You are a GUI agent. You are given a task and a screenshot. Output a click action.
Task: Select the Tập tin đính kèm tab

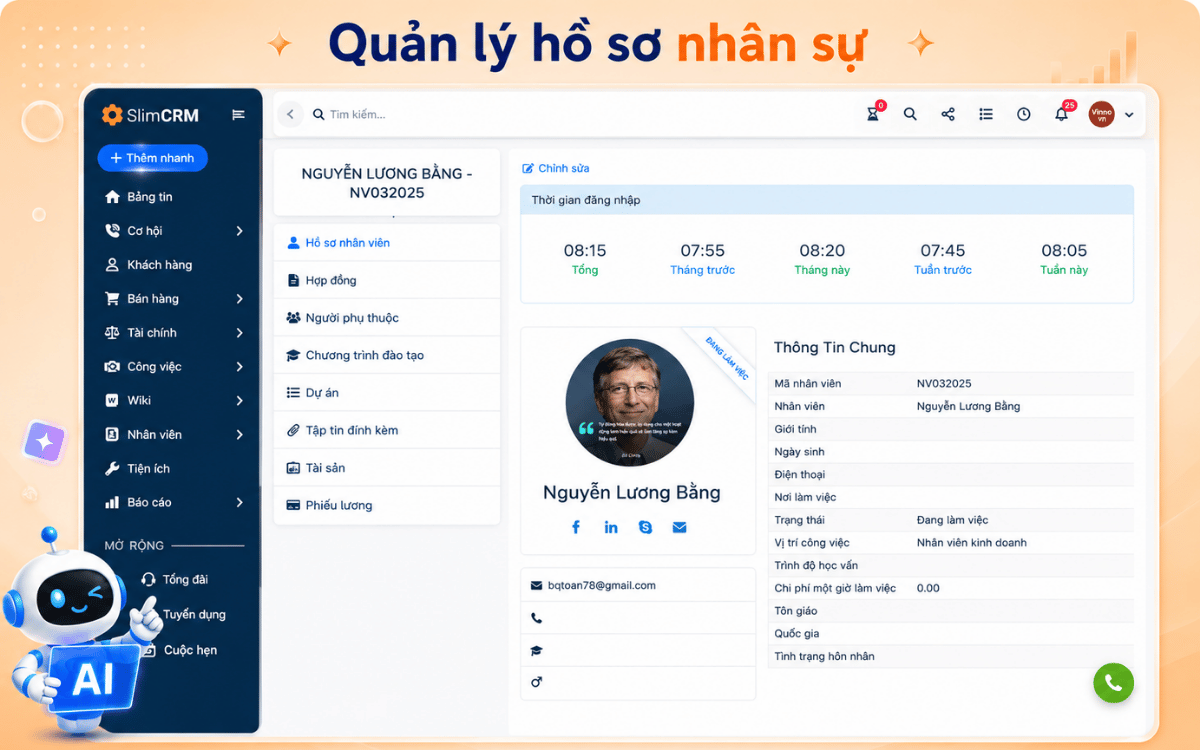click(x=387, y=431)
